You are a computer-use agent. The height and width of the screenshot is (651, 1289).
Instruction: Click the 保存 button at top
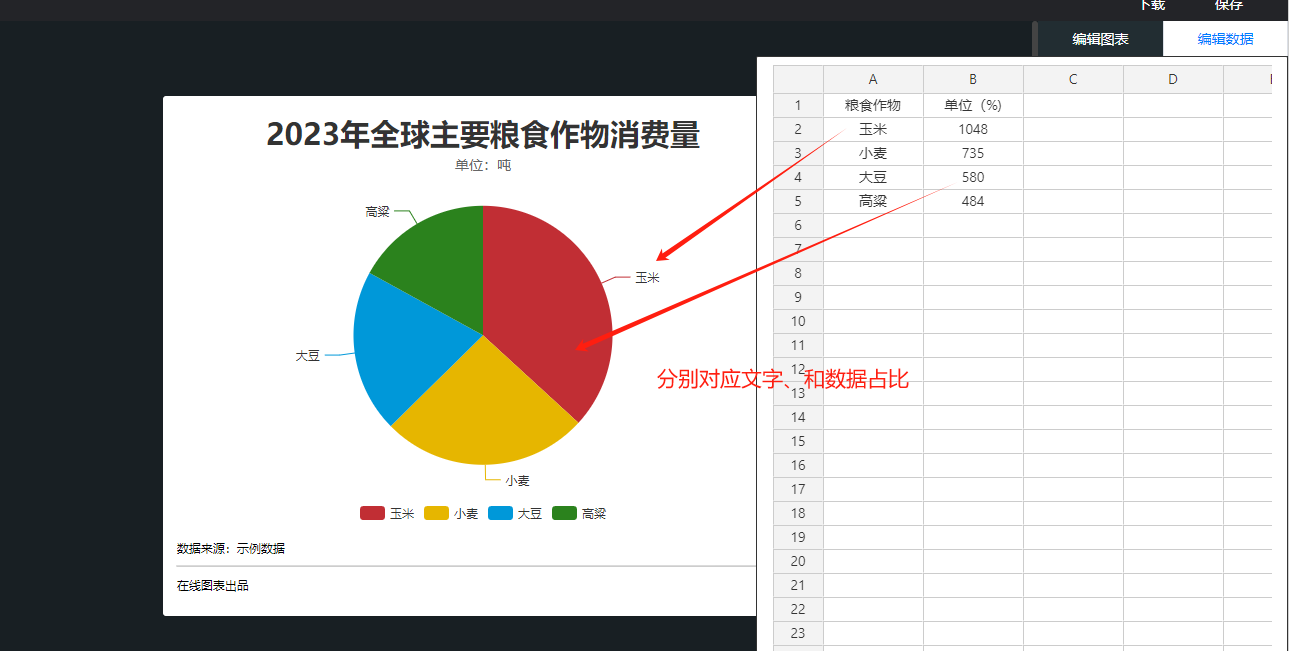1229,5
